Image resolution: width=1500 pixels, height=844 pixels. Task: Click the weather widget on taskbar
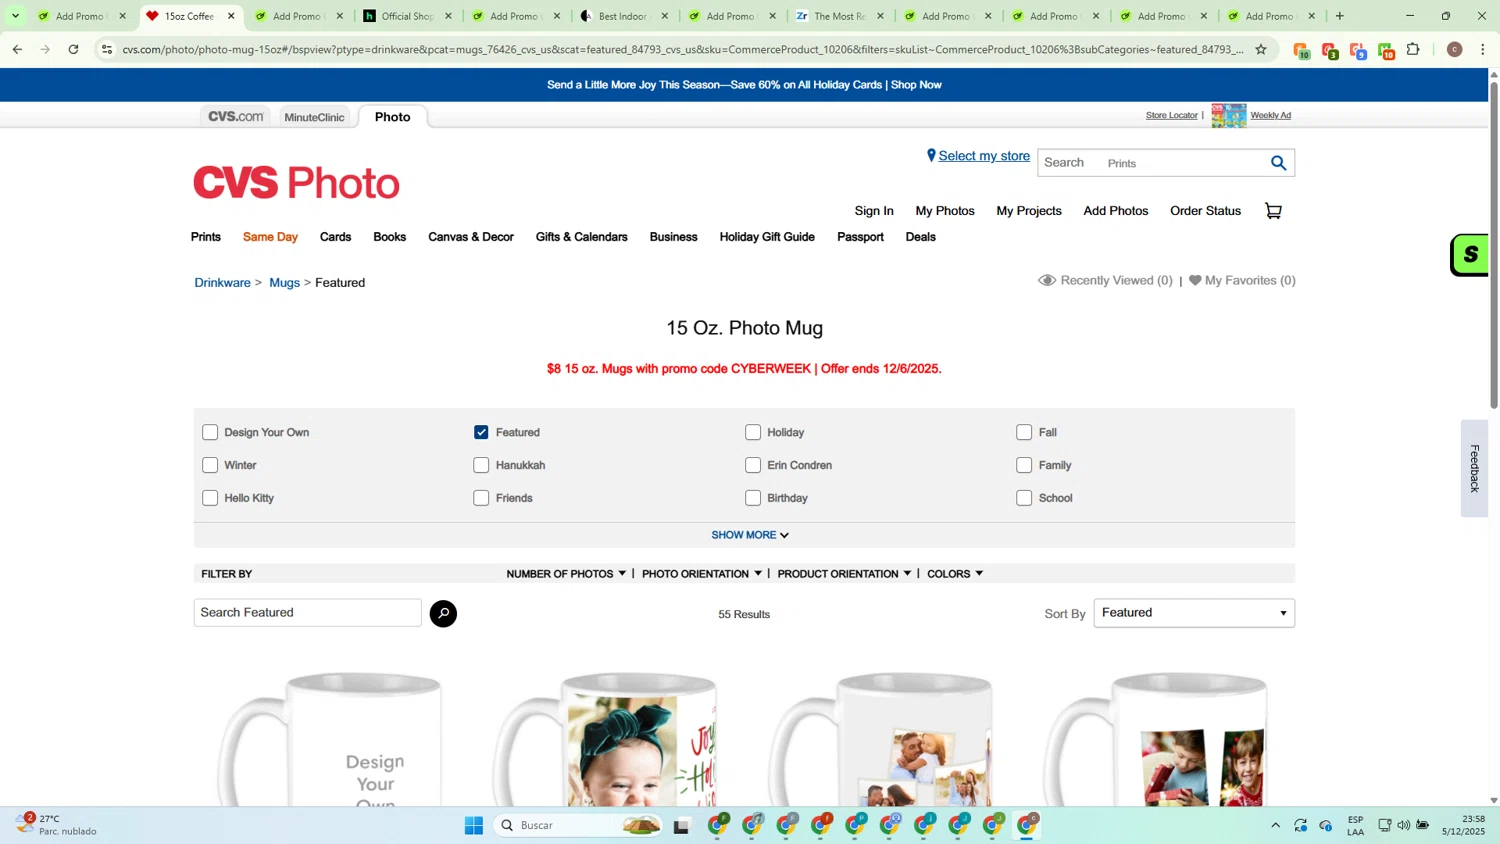point(57,825)
